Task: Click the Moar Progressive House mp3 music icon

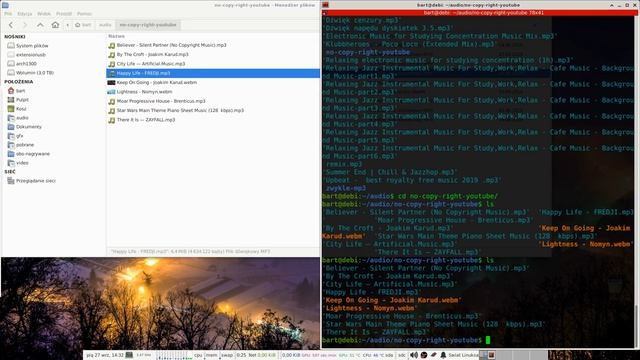Action: [x=111, y=101]
